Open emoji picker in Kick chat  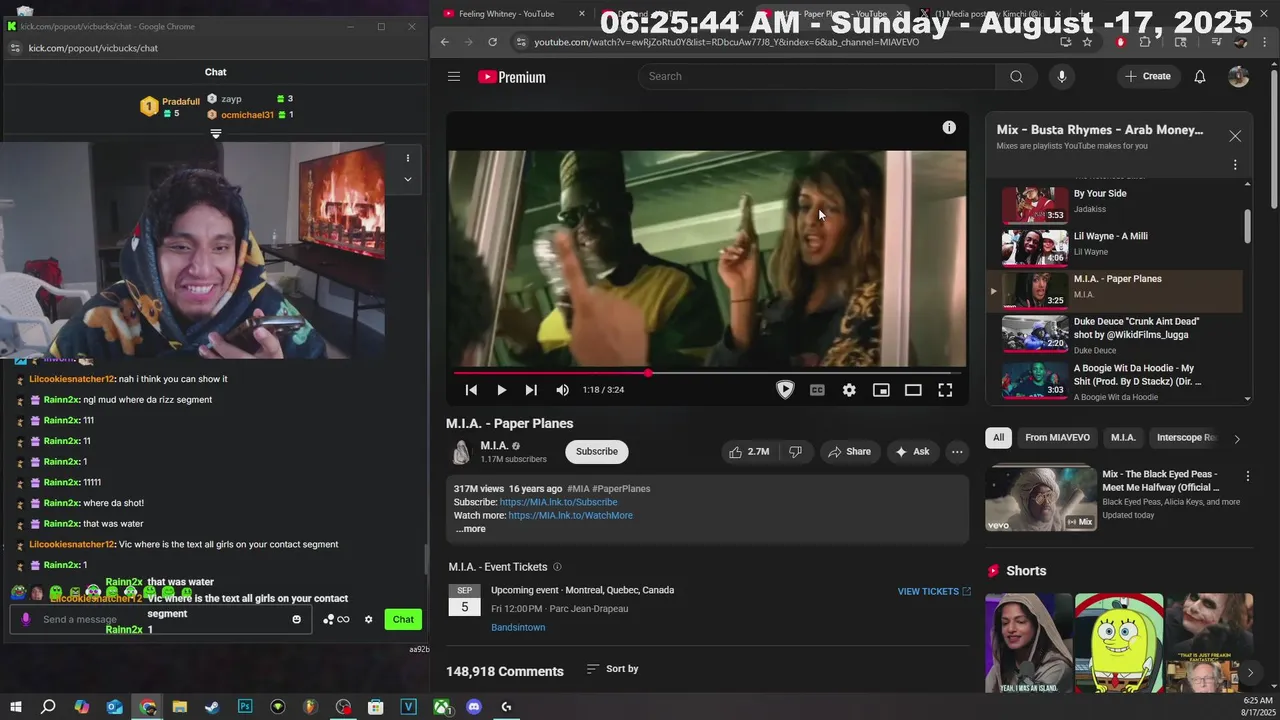pos(296,620)
